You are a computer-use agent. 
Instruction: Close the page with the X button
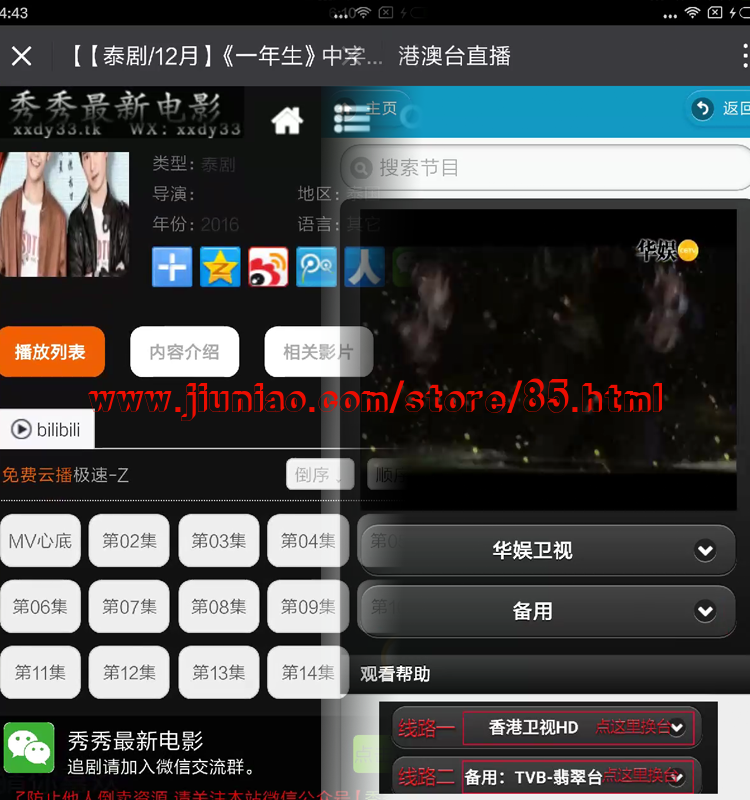pos(21,56)
